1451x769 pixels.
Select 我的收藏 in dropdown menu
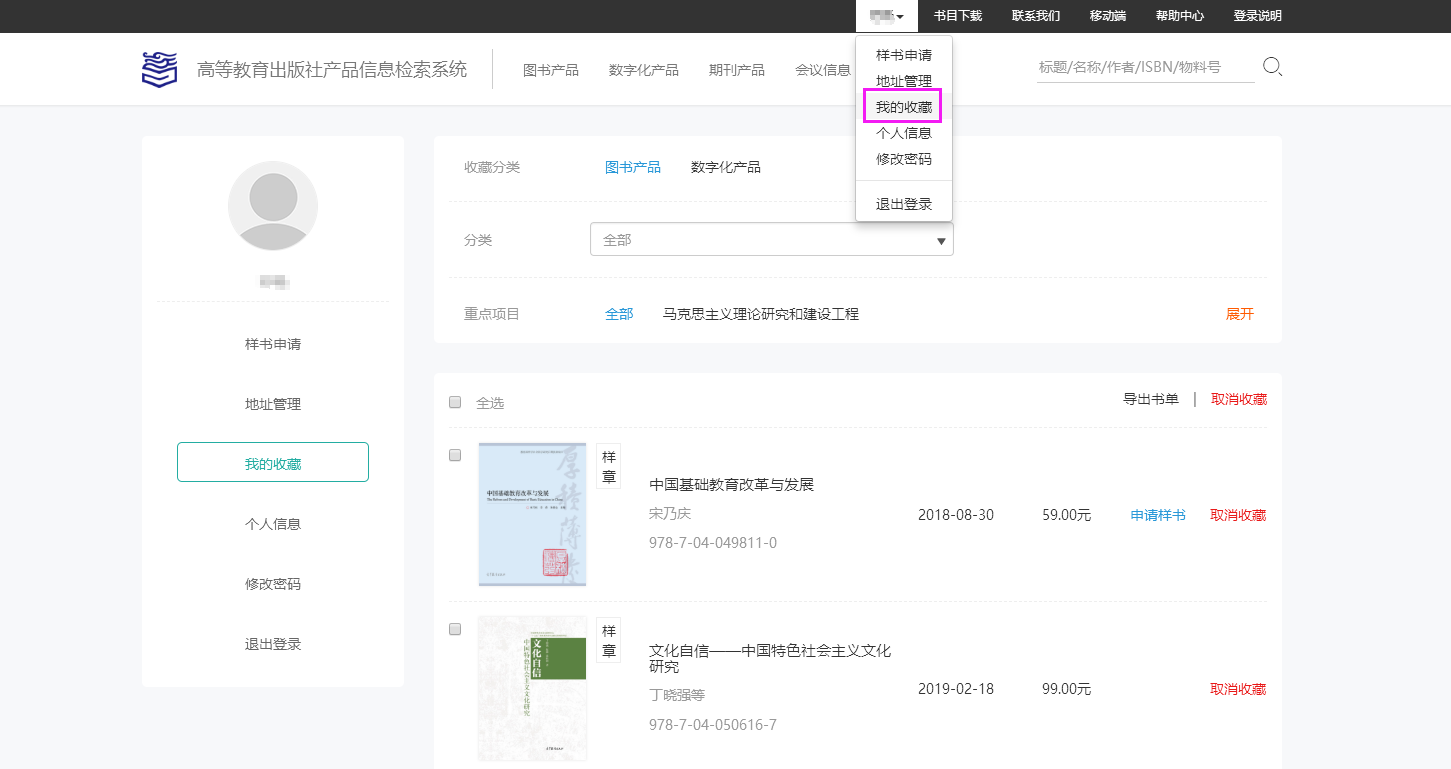(x=903, y=107)
